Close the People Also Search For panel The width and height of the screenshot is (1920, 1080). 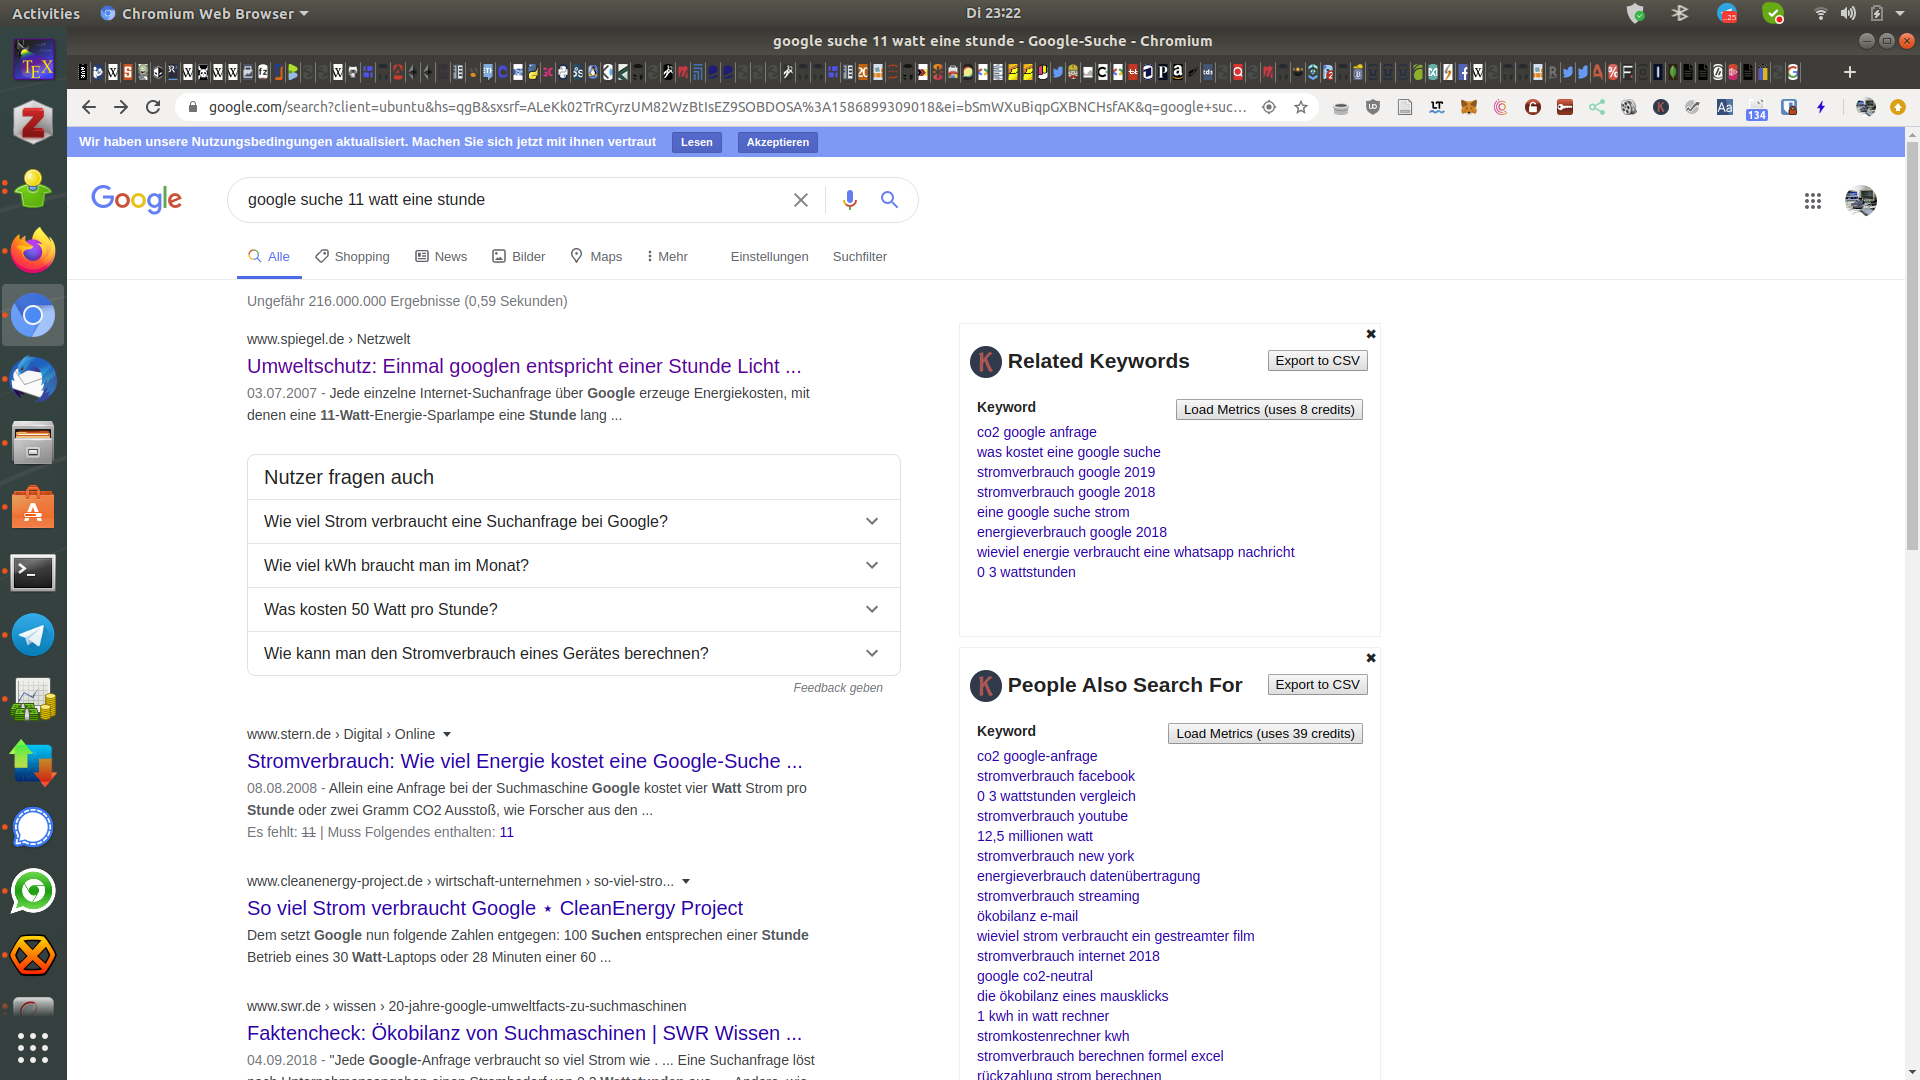[x=1371, y=658]
